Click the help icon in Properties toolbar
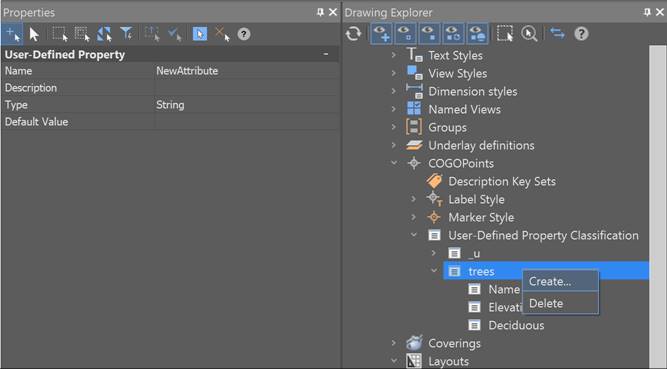667x369 pixels. (x=244, y=34)
